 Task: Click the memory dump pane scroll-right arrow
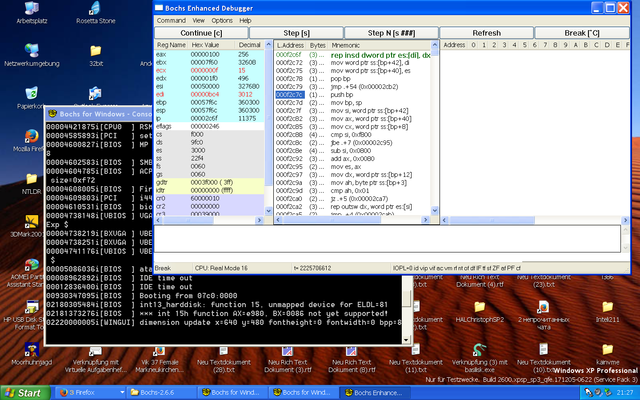[x=625, y=220]
